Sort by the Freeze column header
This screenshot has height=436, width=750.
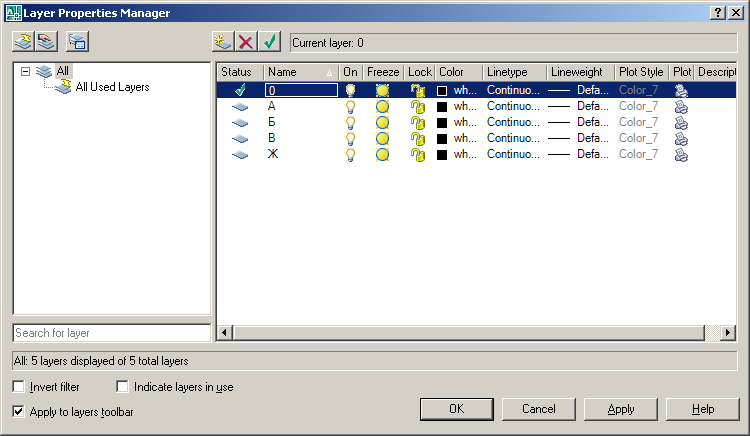pyautogui.click(x=383, y=72)
